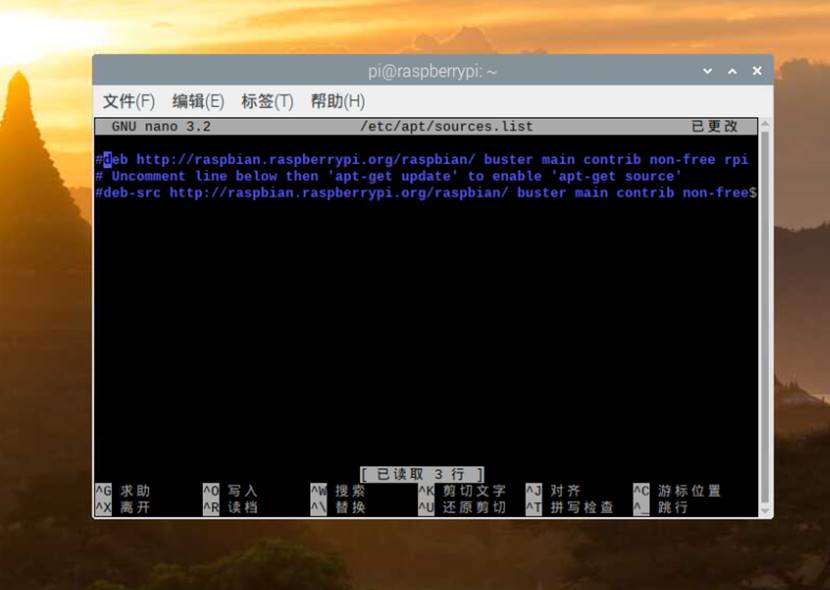Image resolution: width=830 pixels, height=590 pixels.
Task: Click the ^J 对齐 shortcut
Action: [x=553, y=491]
